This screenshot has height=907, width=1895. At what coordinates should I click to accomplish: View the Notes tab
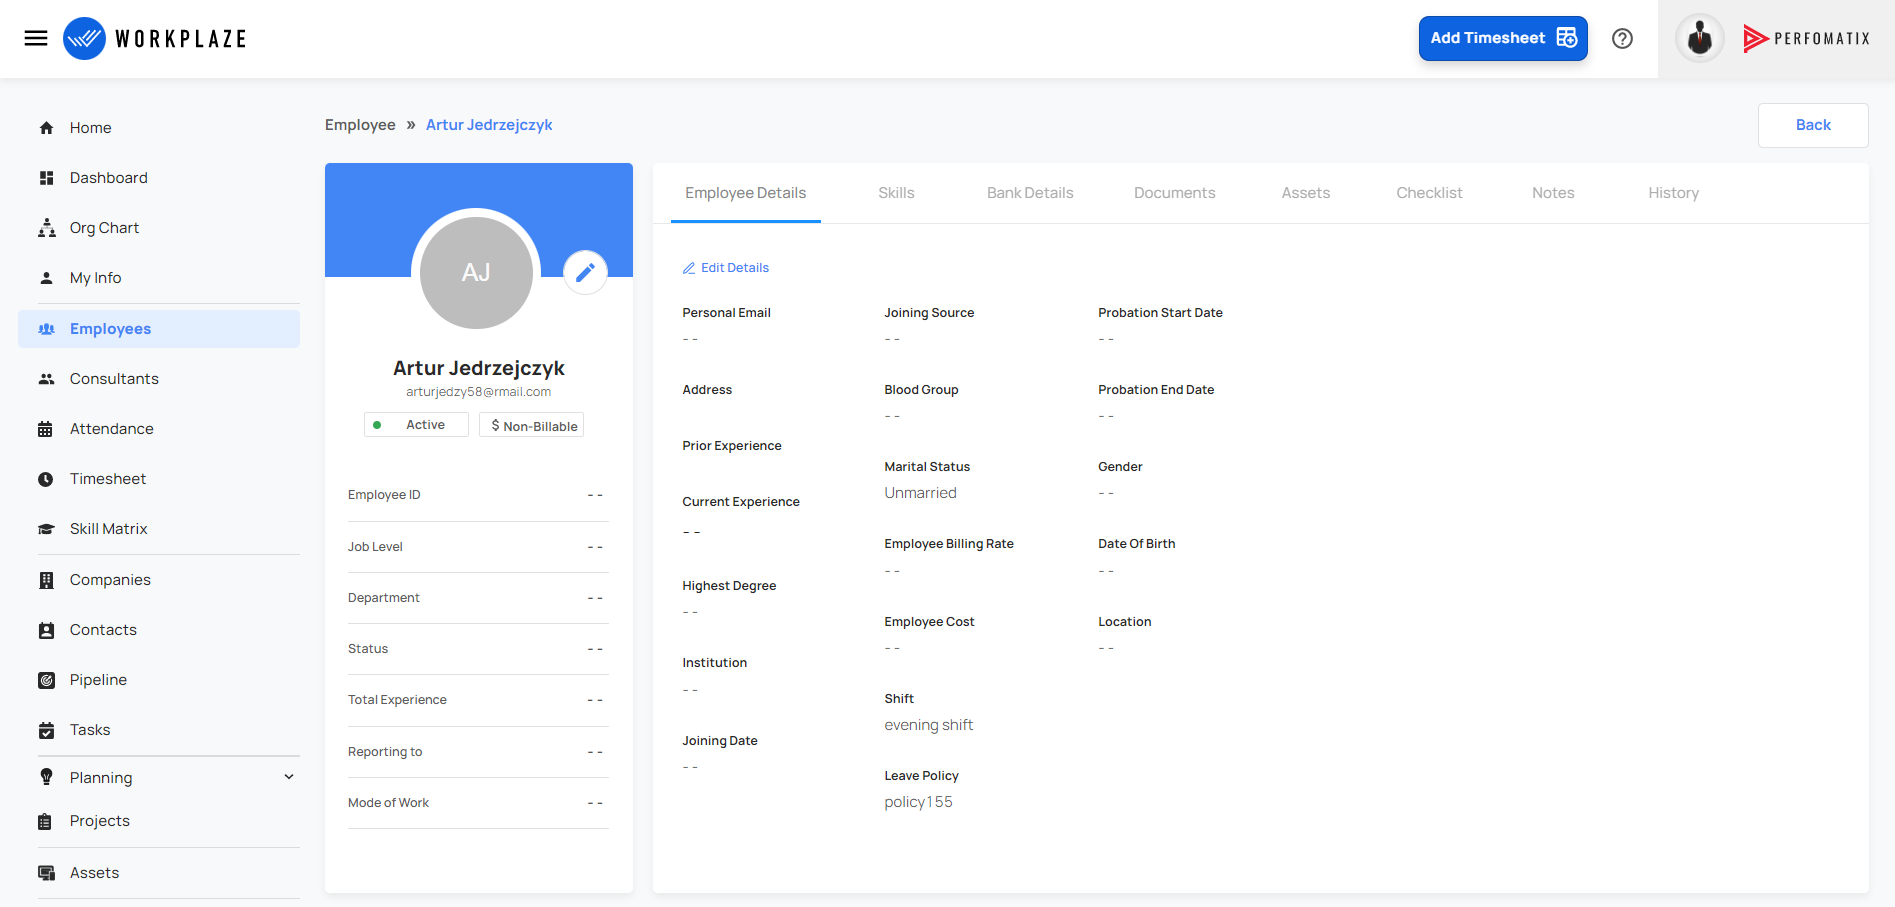pyautogui.click(x=1553, y=193)
